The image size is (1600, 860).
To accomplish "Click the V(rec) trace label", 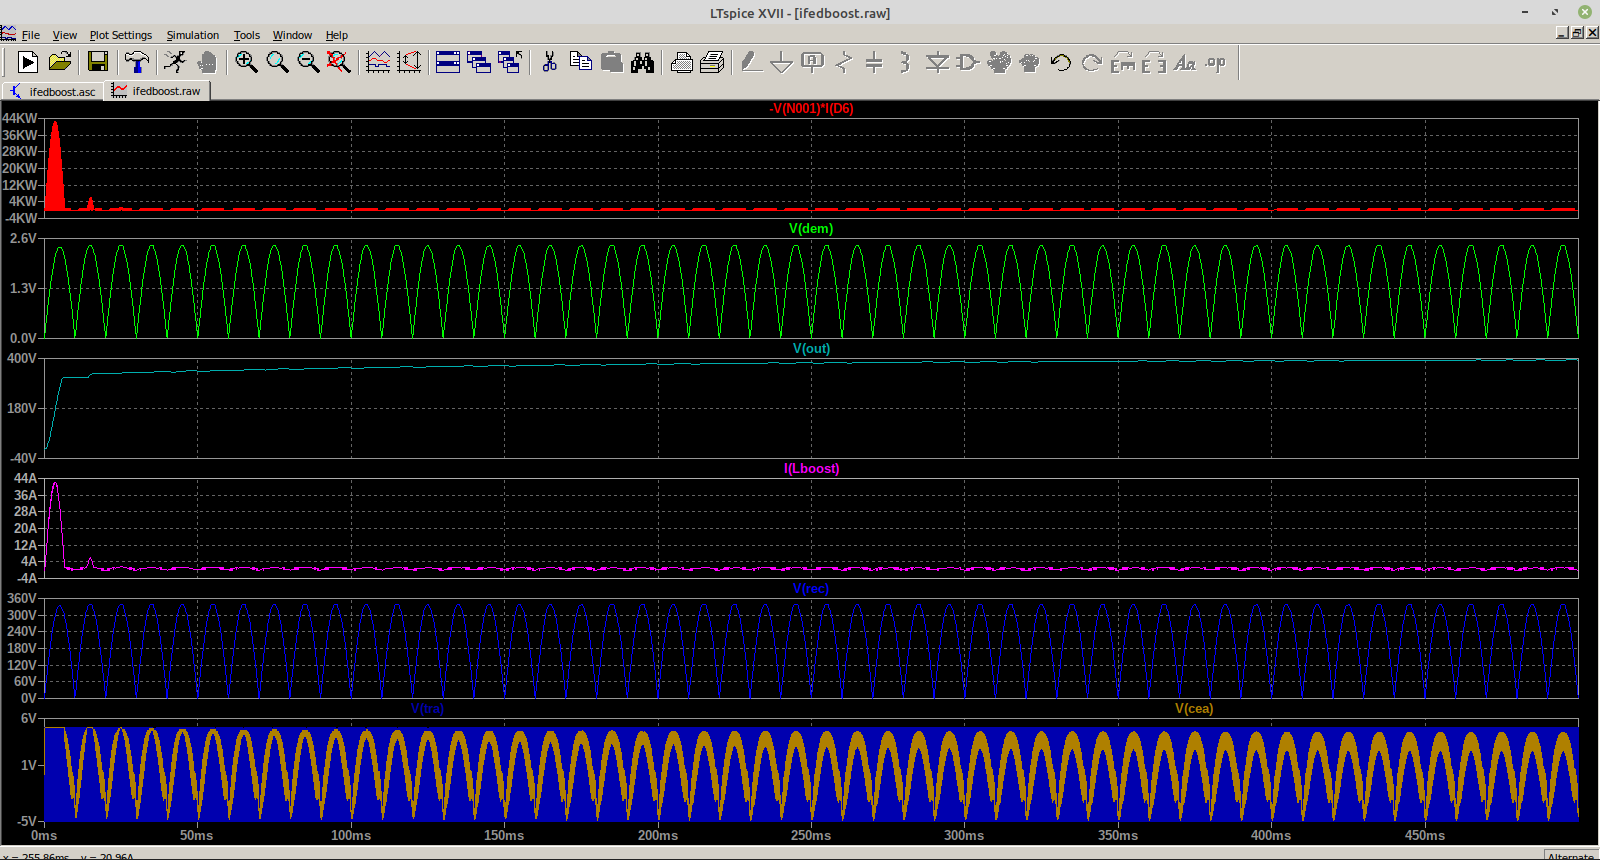I will tap(811, 588).
